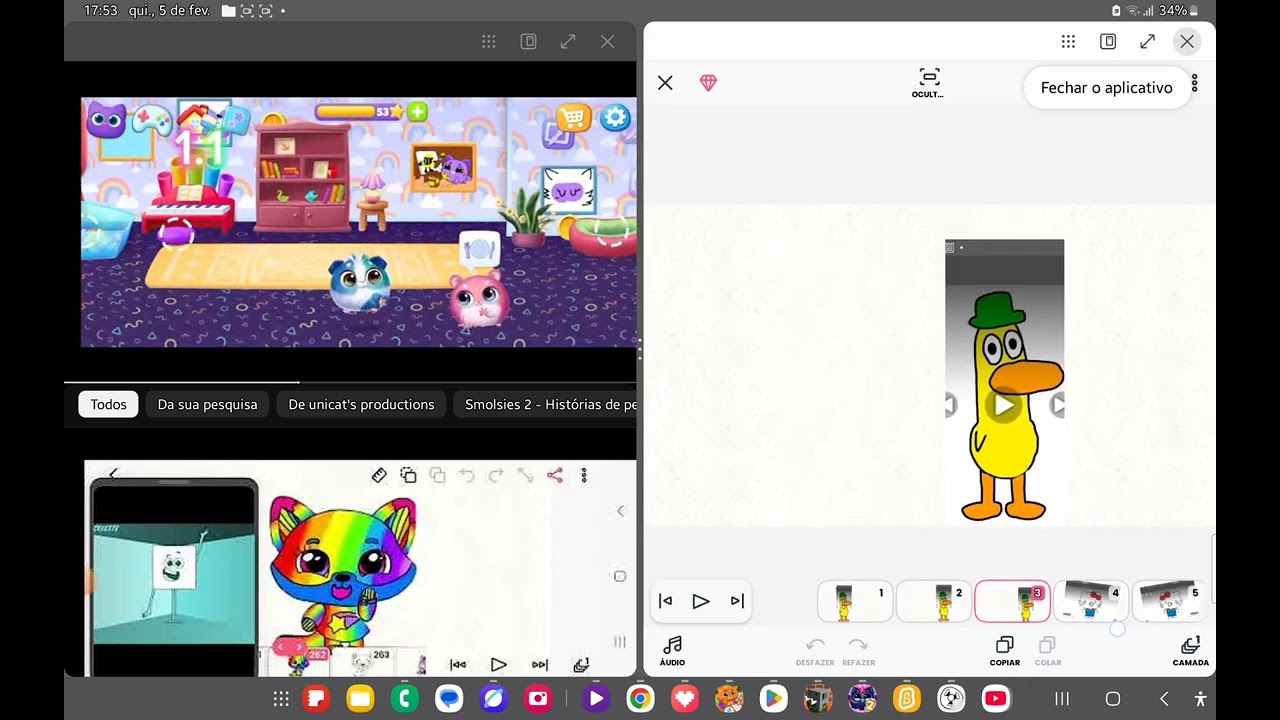1280x720 pixels.
Task: Click right window split-view icon
Action: [x=1108, y=41]
